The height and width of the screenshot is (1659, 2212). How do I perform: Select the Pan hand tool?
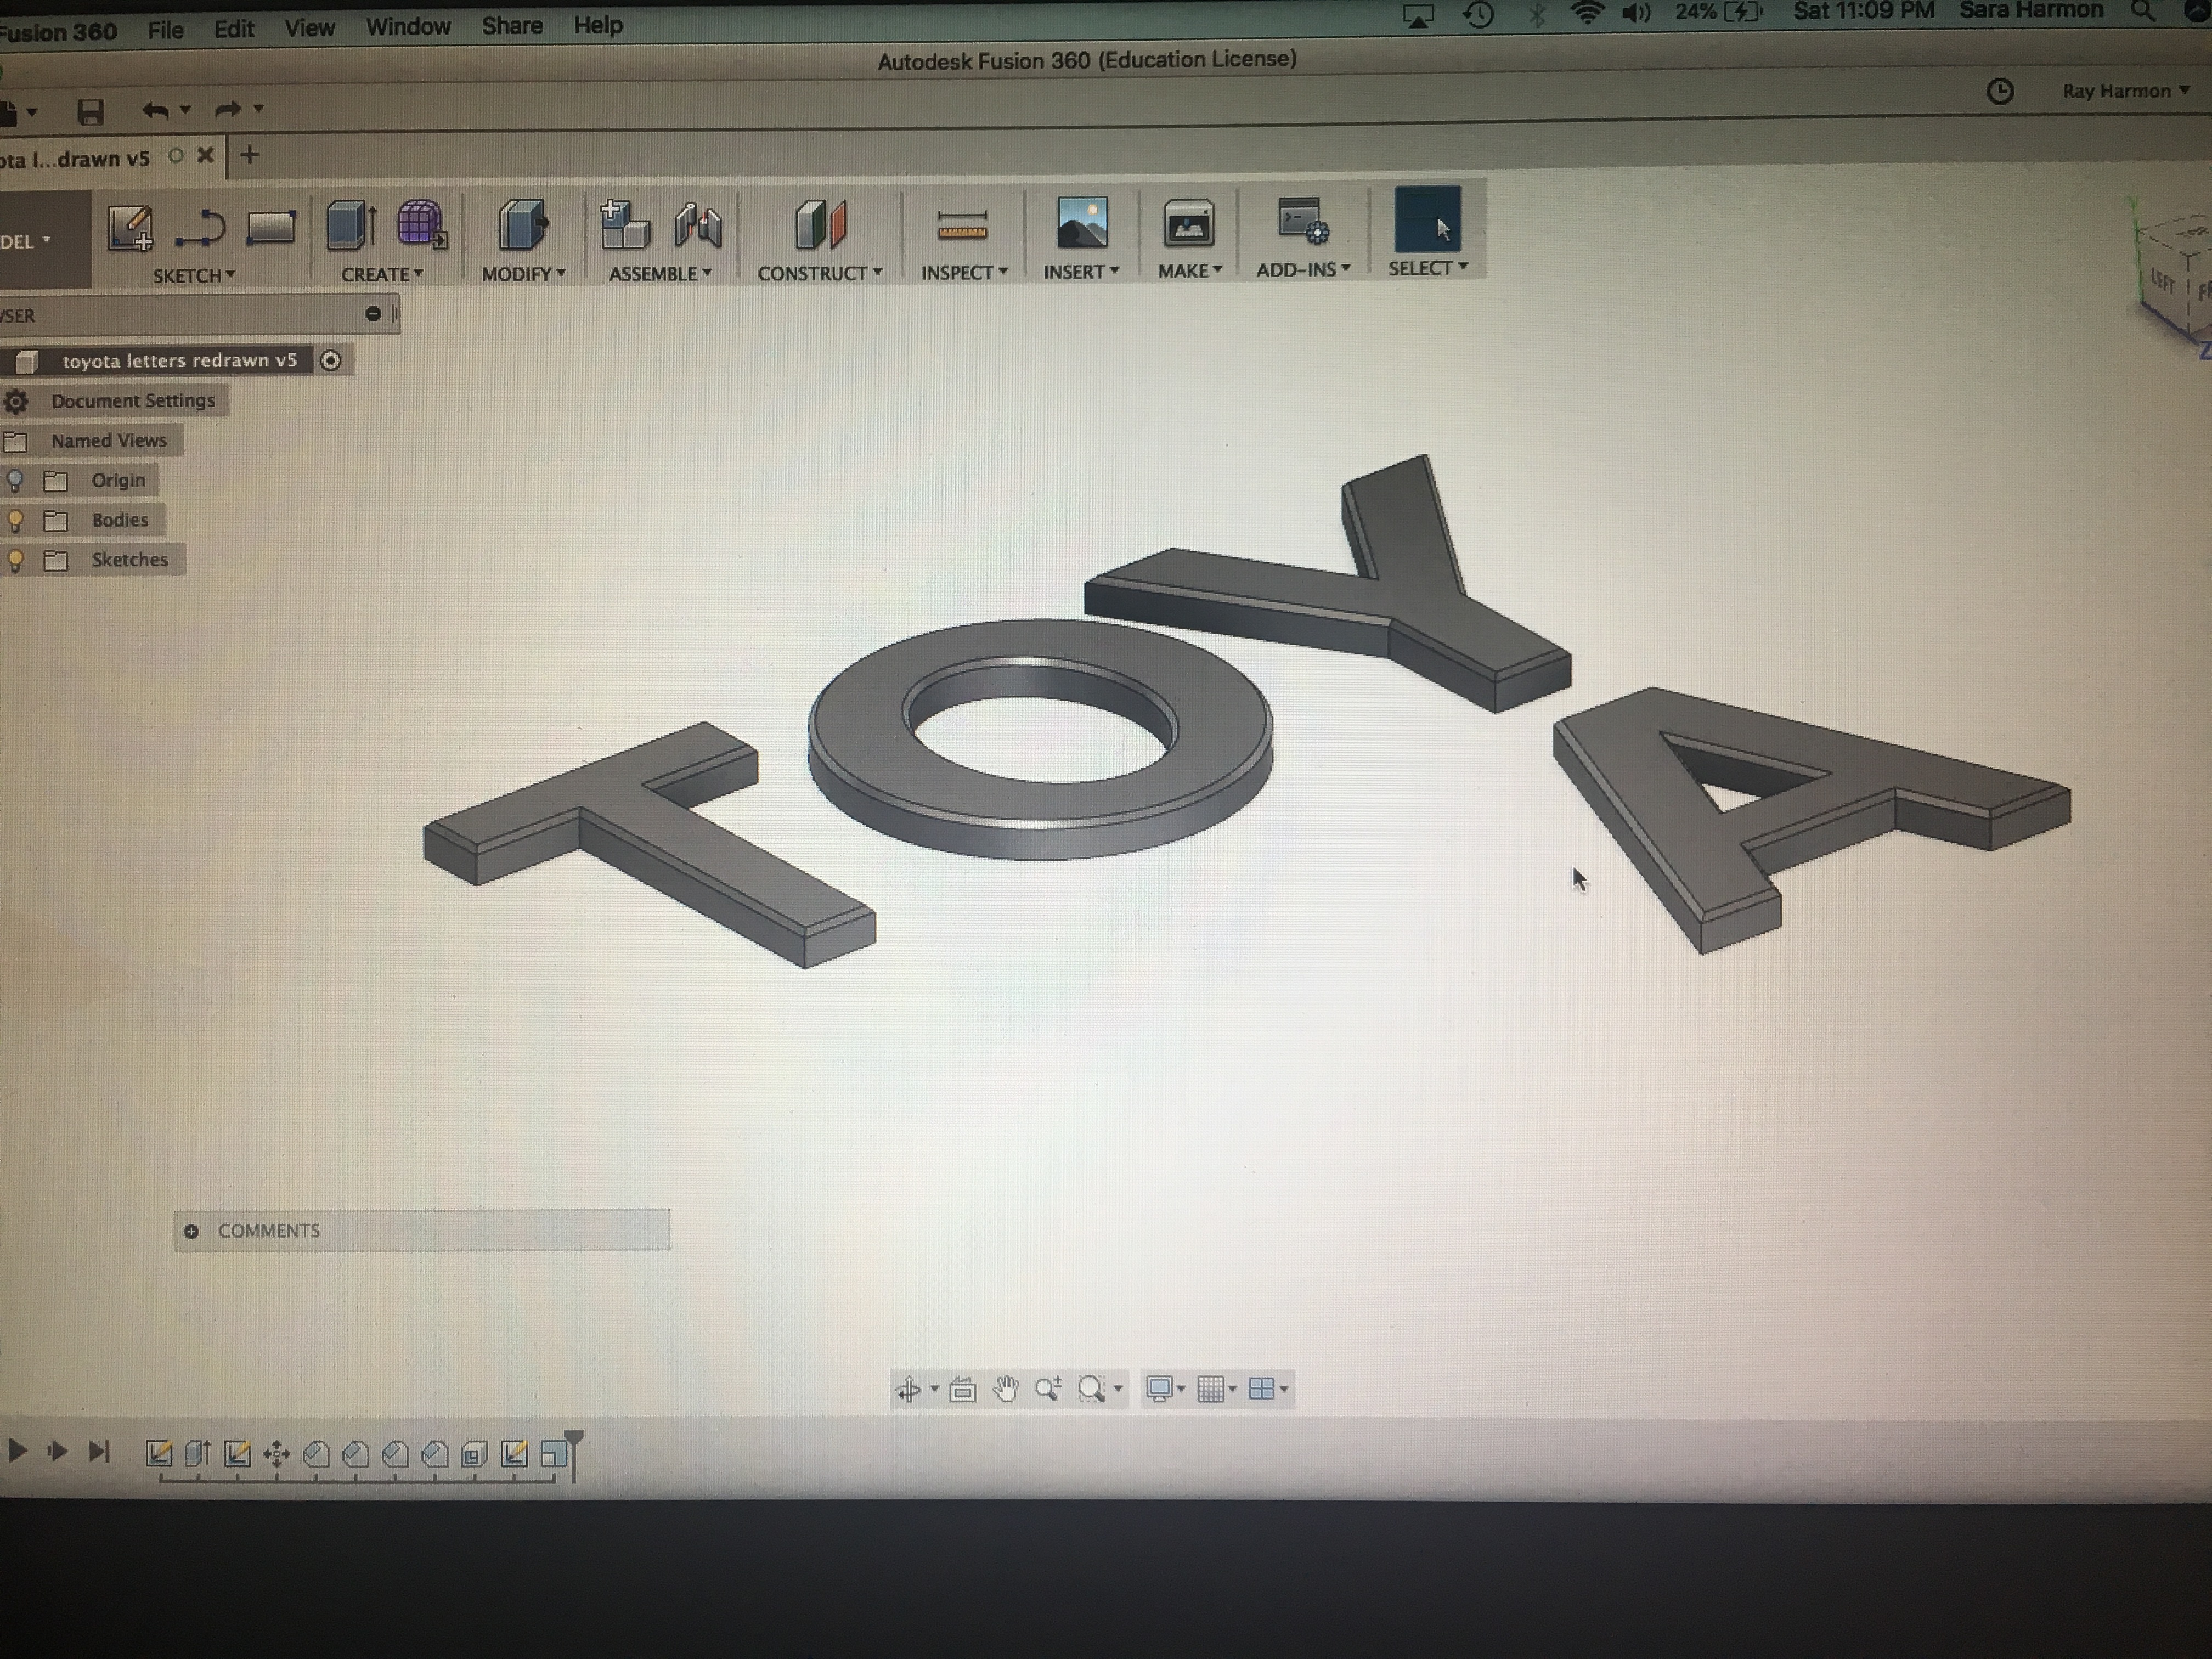(x=1006, y=1388)
